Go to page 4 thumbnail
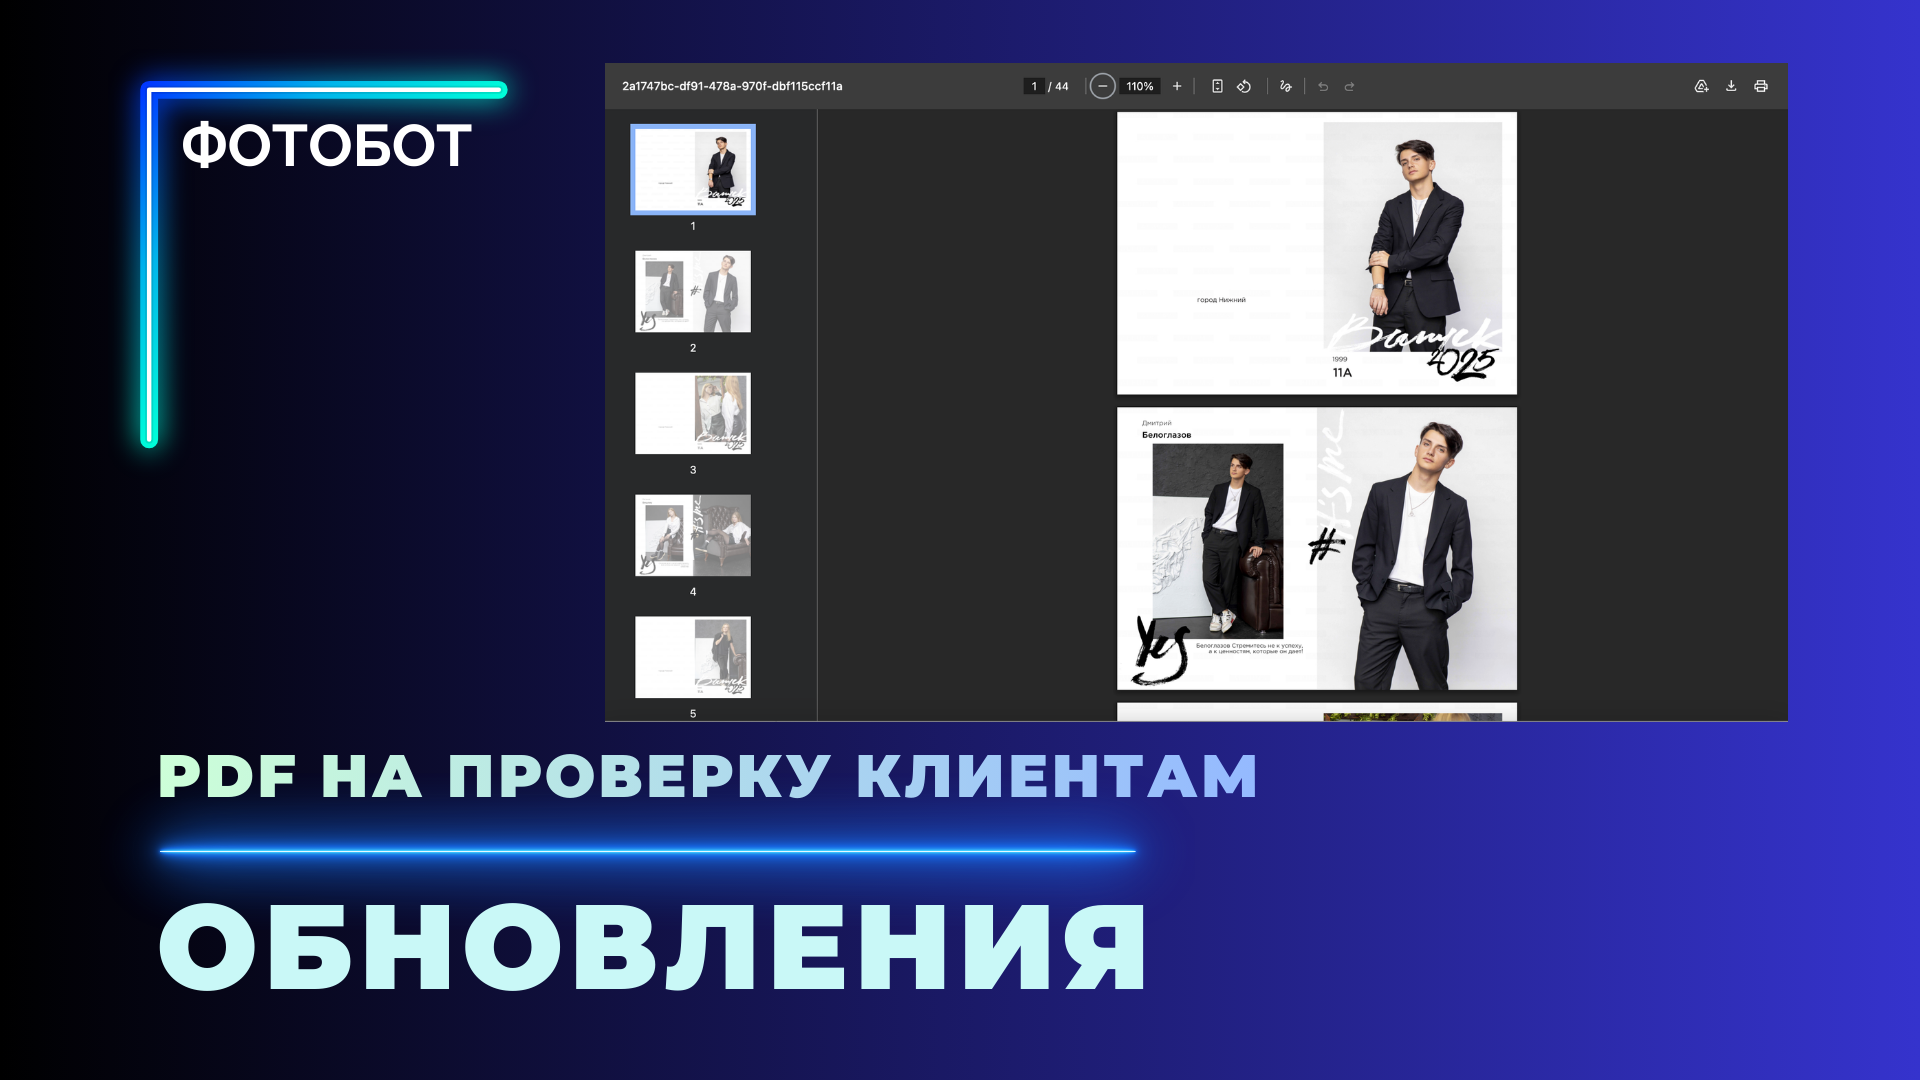 [x=693, y=535]
